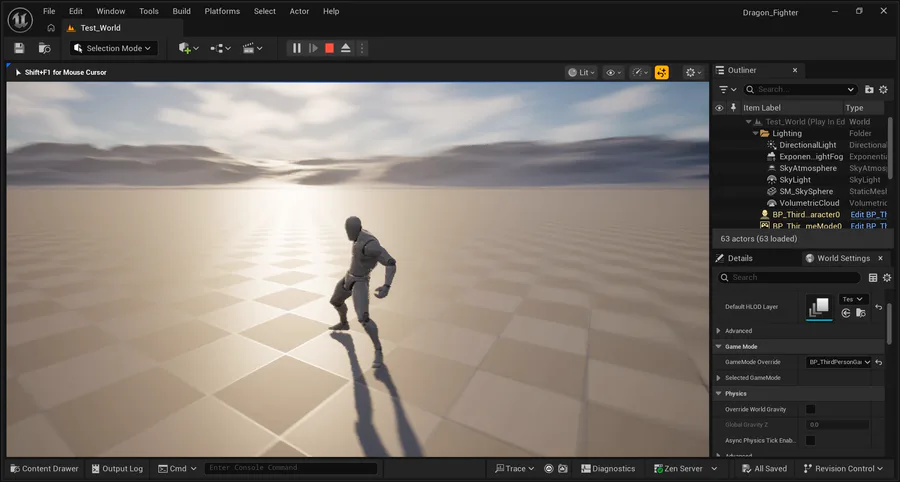Open the Cmd console type dropdown
900x482 pixels.
177,469
